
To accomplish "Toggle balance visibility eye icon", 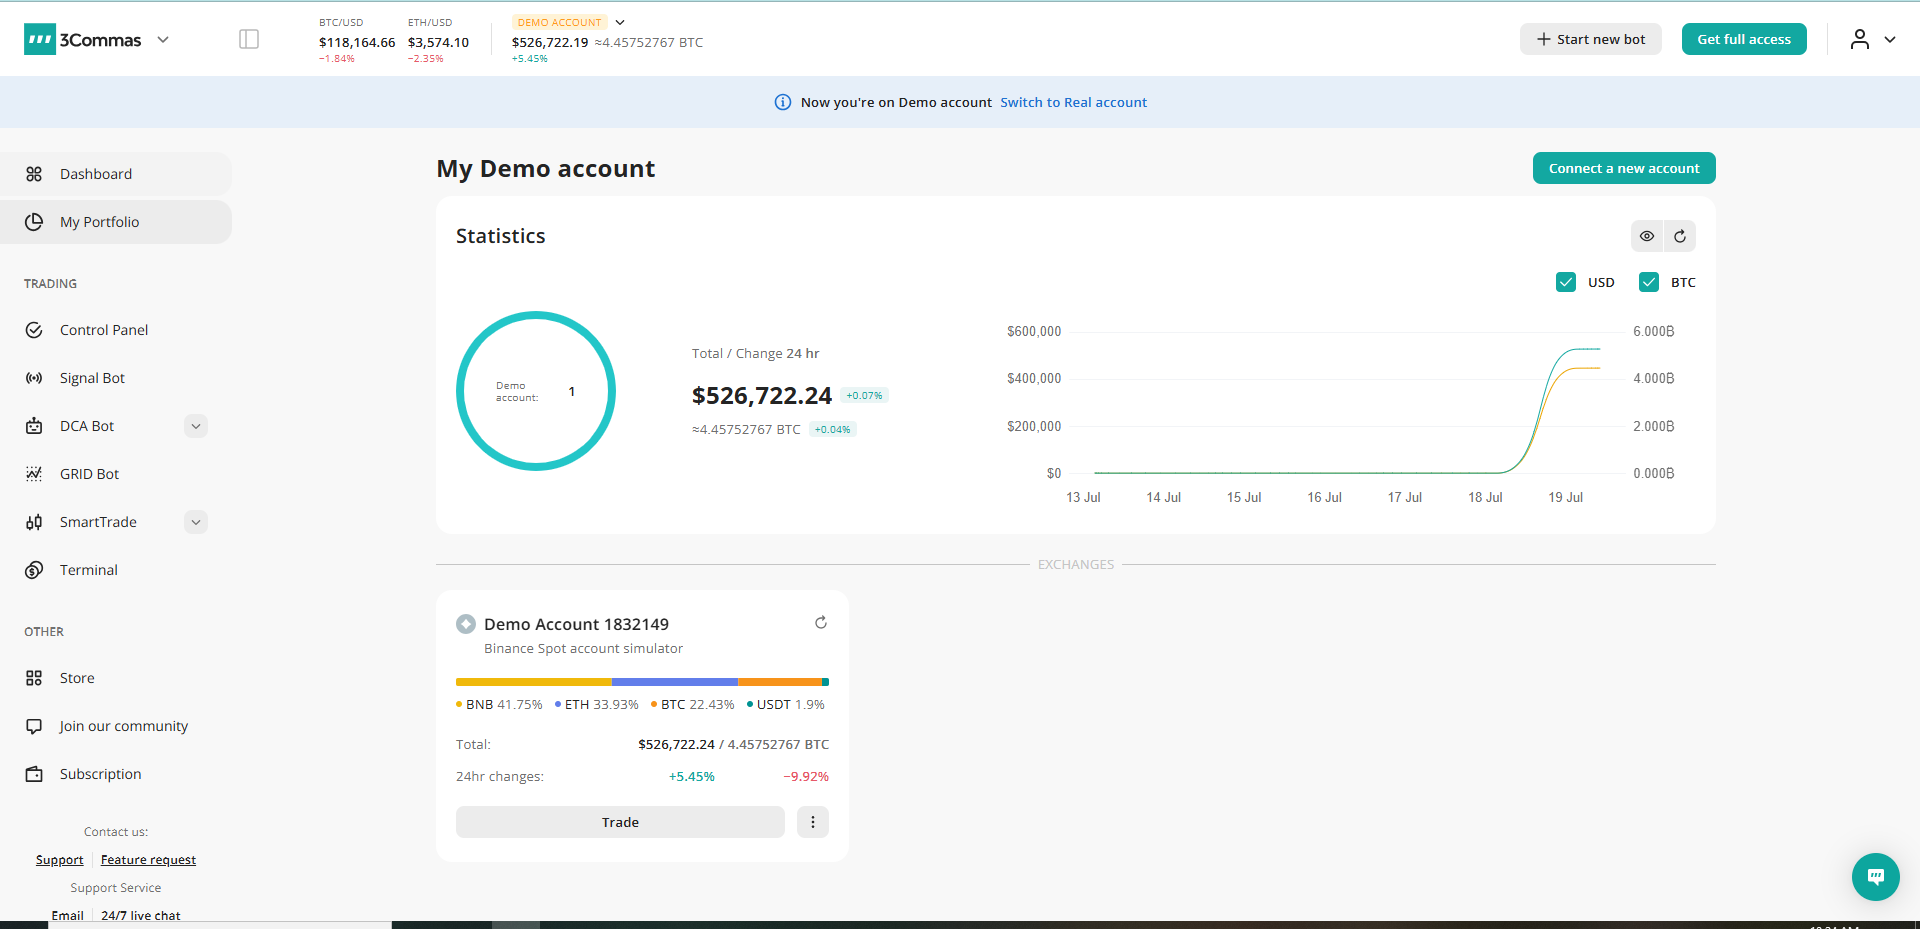I will tap(1647, 236).
